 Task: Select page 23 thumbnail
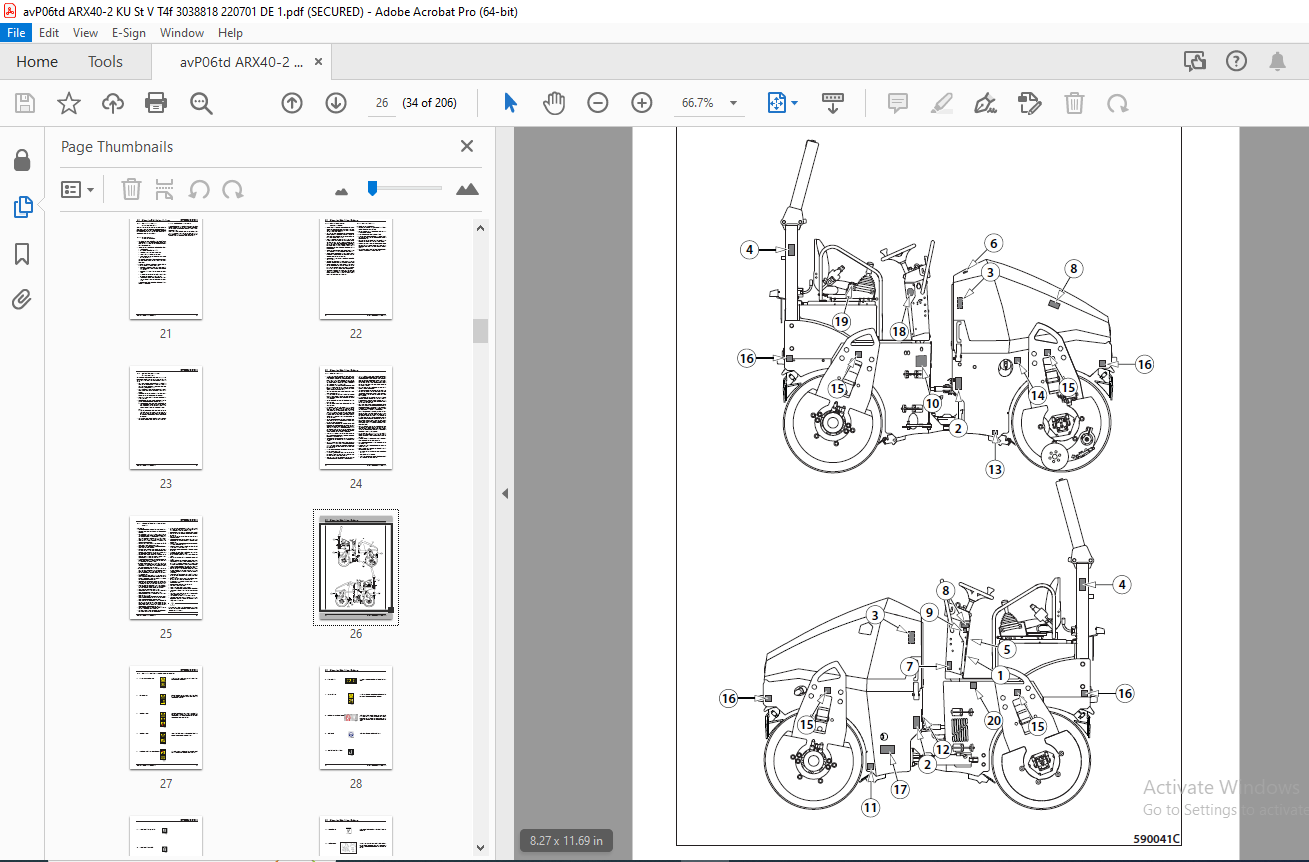[166, 418]
